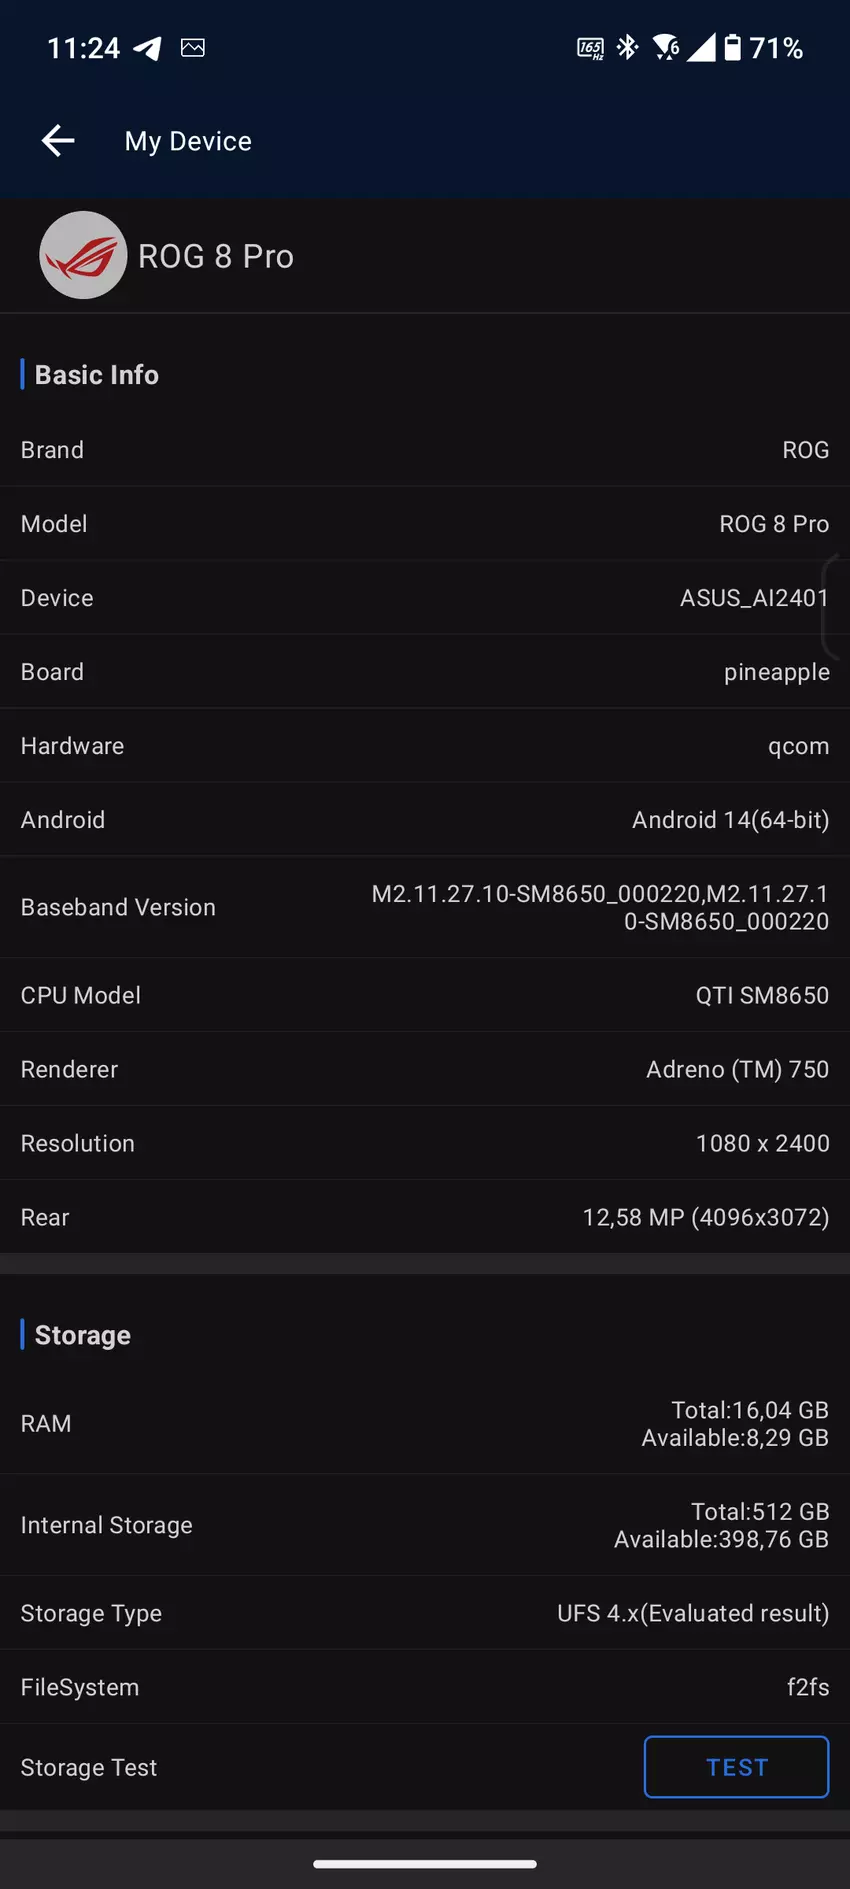Tap the picture notification icon in status bar
This screenshot has height=1889, width=850.
pos(193,48)
